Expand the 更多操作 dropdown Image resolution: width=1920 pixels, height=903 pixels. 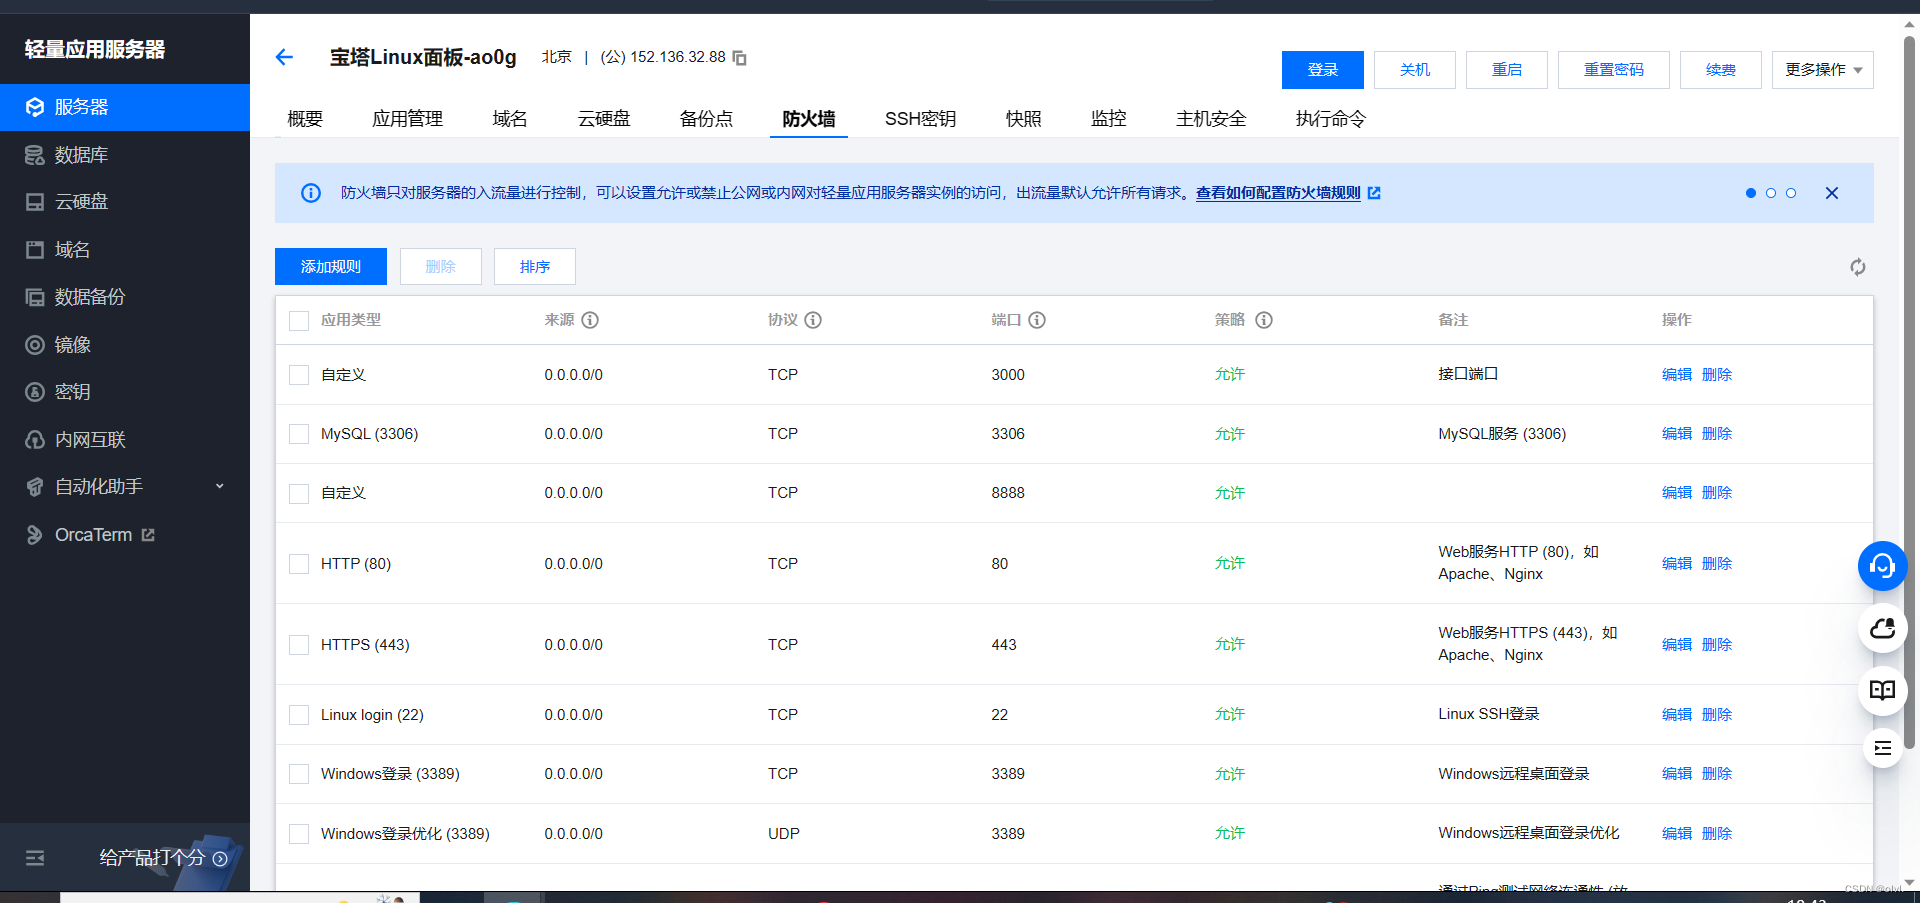(1822, 70)
